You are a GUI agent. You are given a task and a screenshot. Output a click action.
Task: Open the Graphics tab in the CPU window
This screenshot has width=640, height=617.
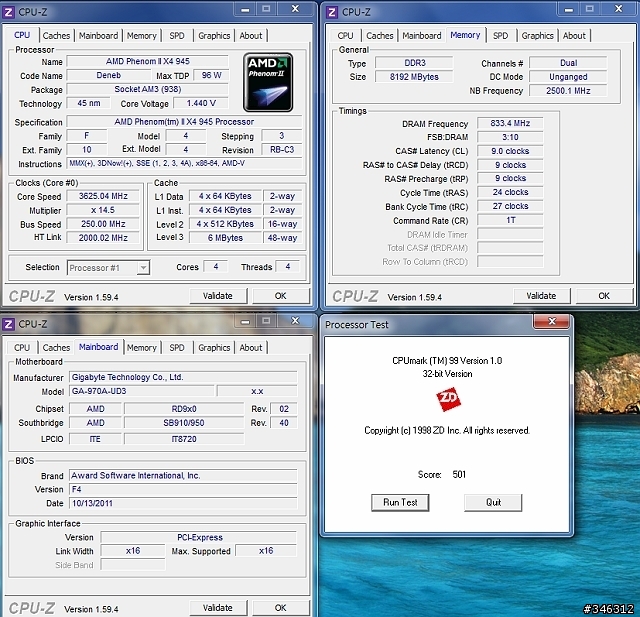pos(214,36)
